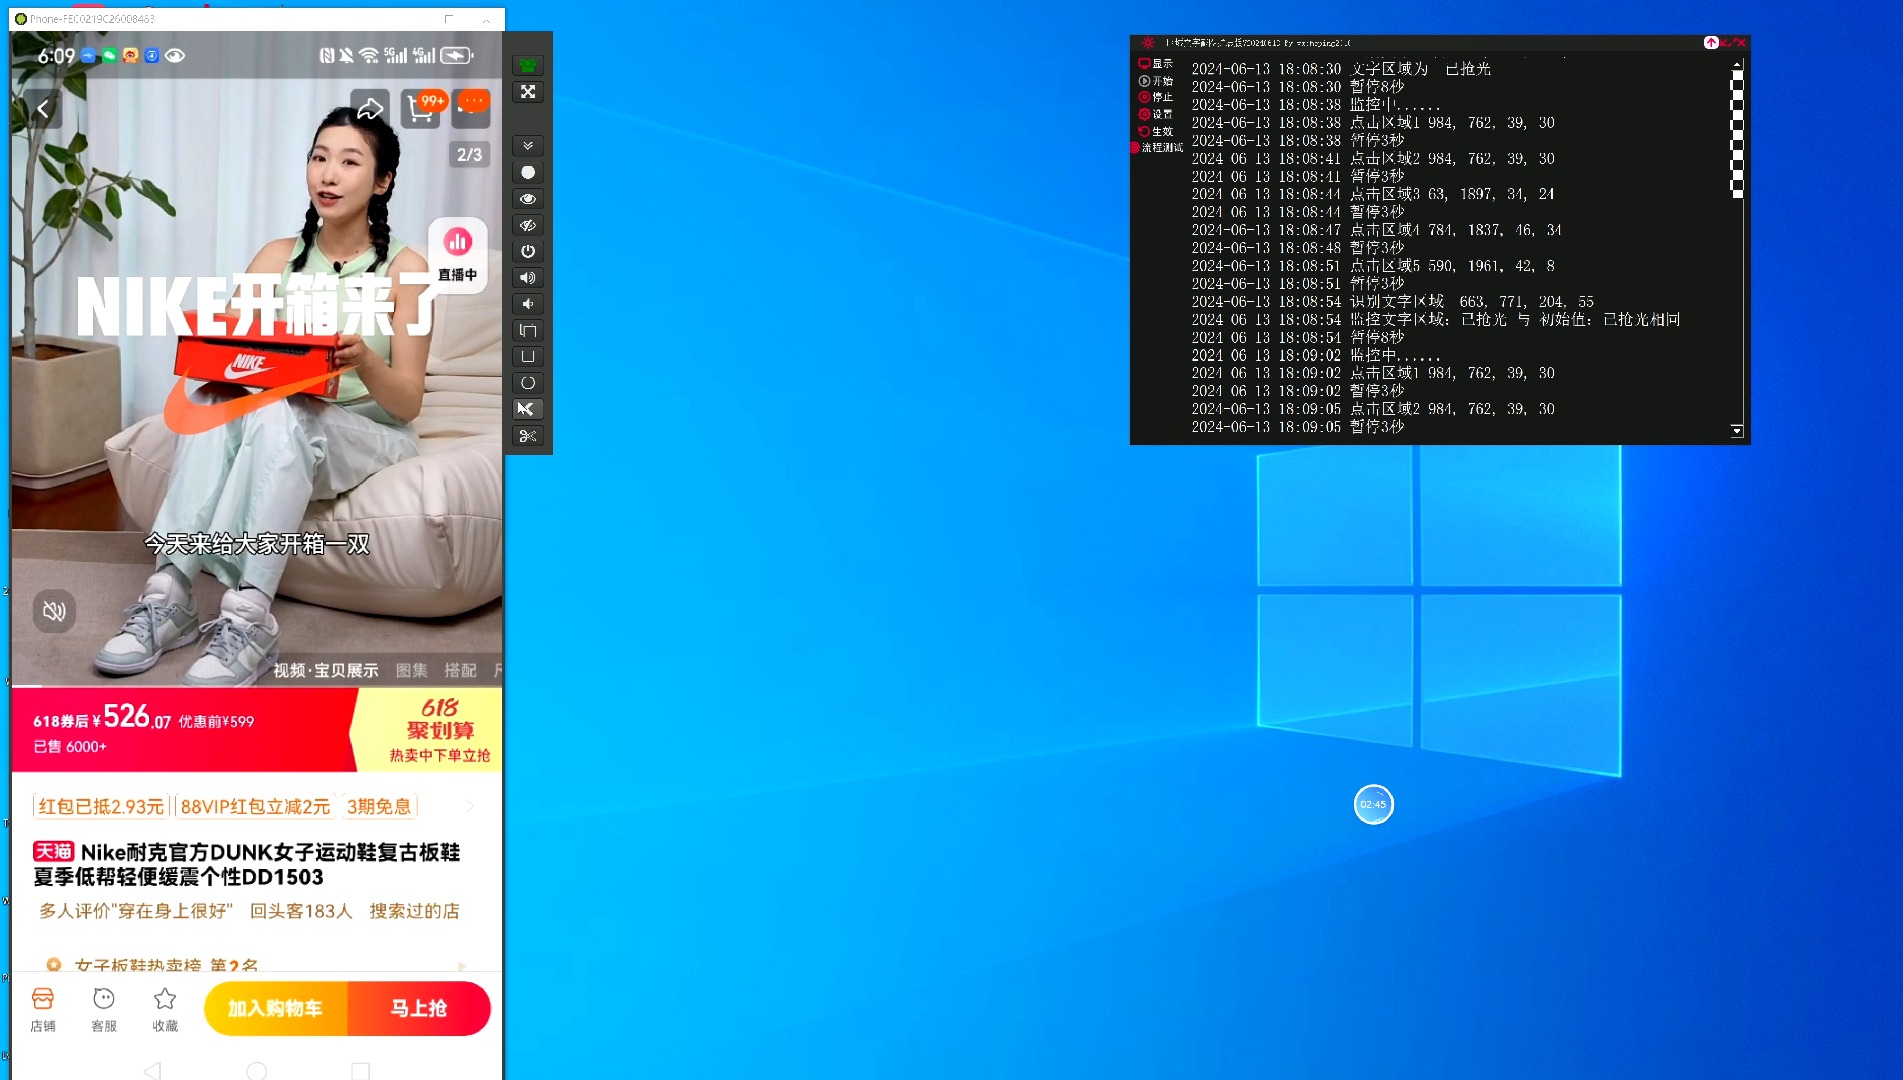The height and width of the screenshot is (1080, 1903).
Task: Click the 红包已抵2.93元 coupon tag
Action: (101, 806)
